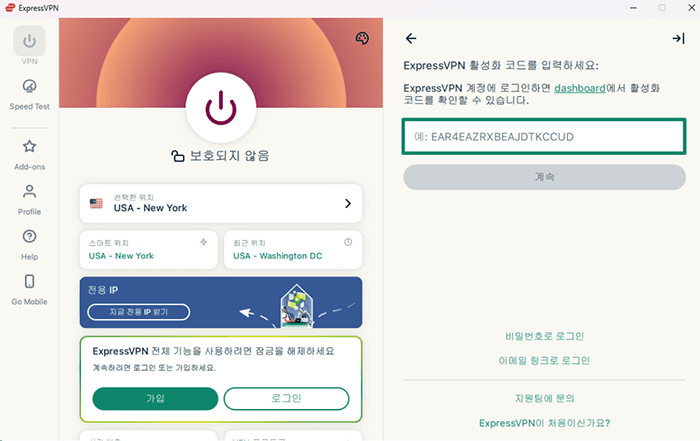700x441 pixels.
Task: Choose 비밀번호로 로그인 link
Action: [544, 336]
